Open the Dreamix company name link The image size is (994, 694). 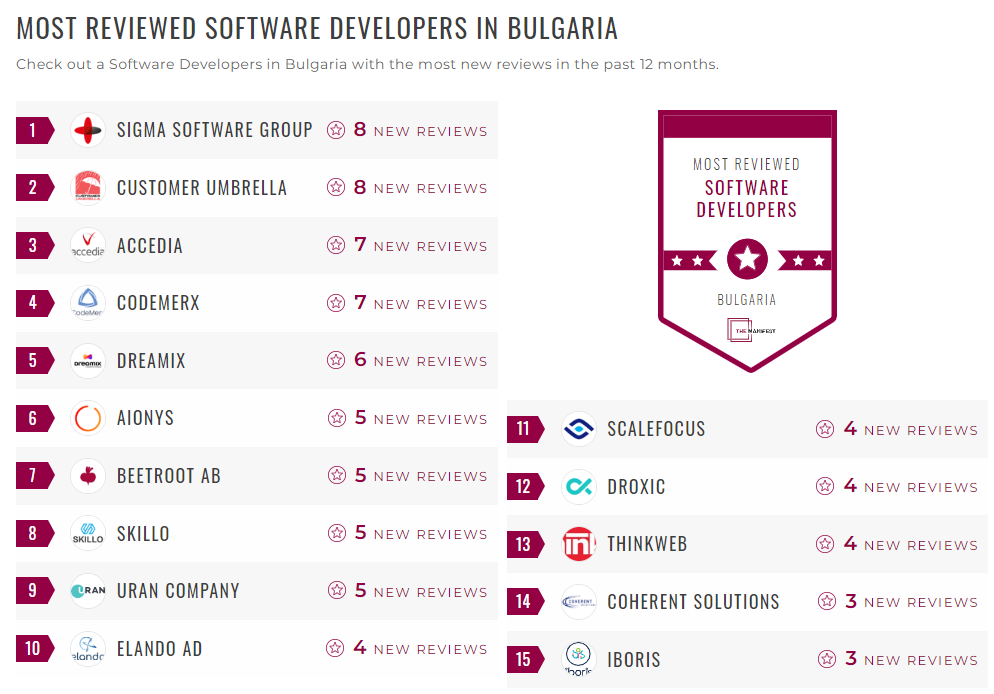[151, 361]
